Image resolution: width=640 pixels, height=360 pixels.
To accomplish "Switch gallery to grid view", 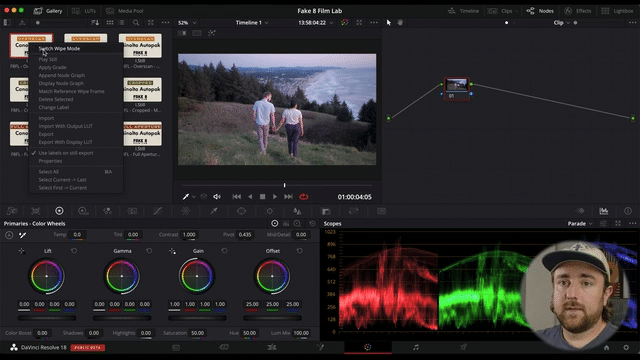I will point(110,23).
